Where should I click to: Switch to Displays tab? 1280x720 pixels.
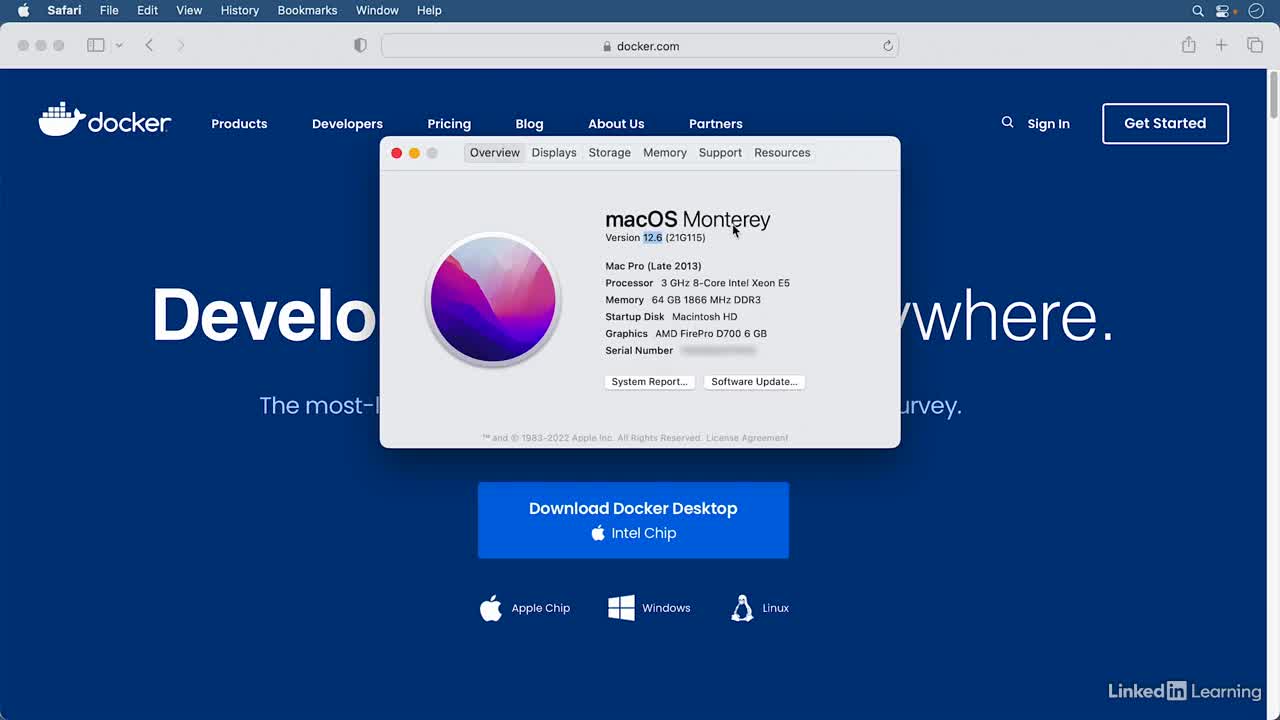tap(554, 153)
